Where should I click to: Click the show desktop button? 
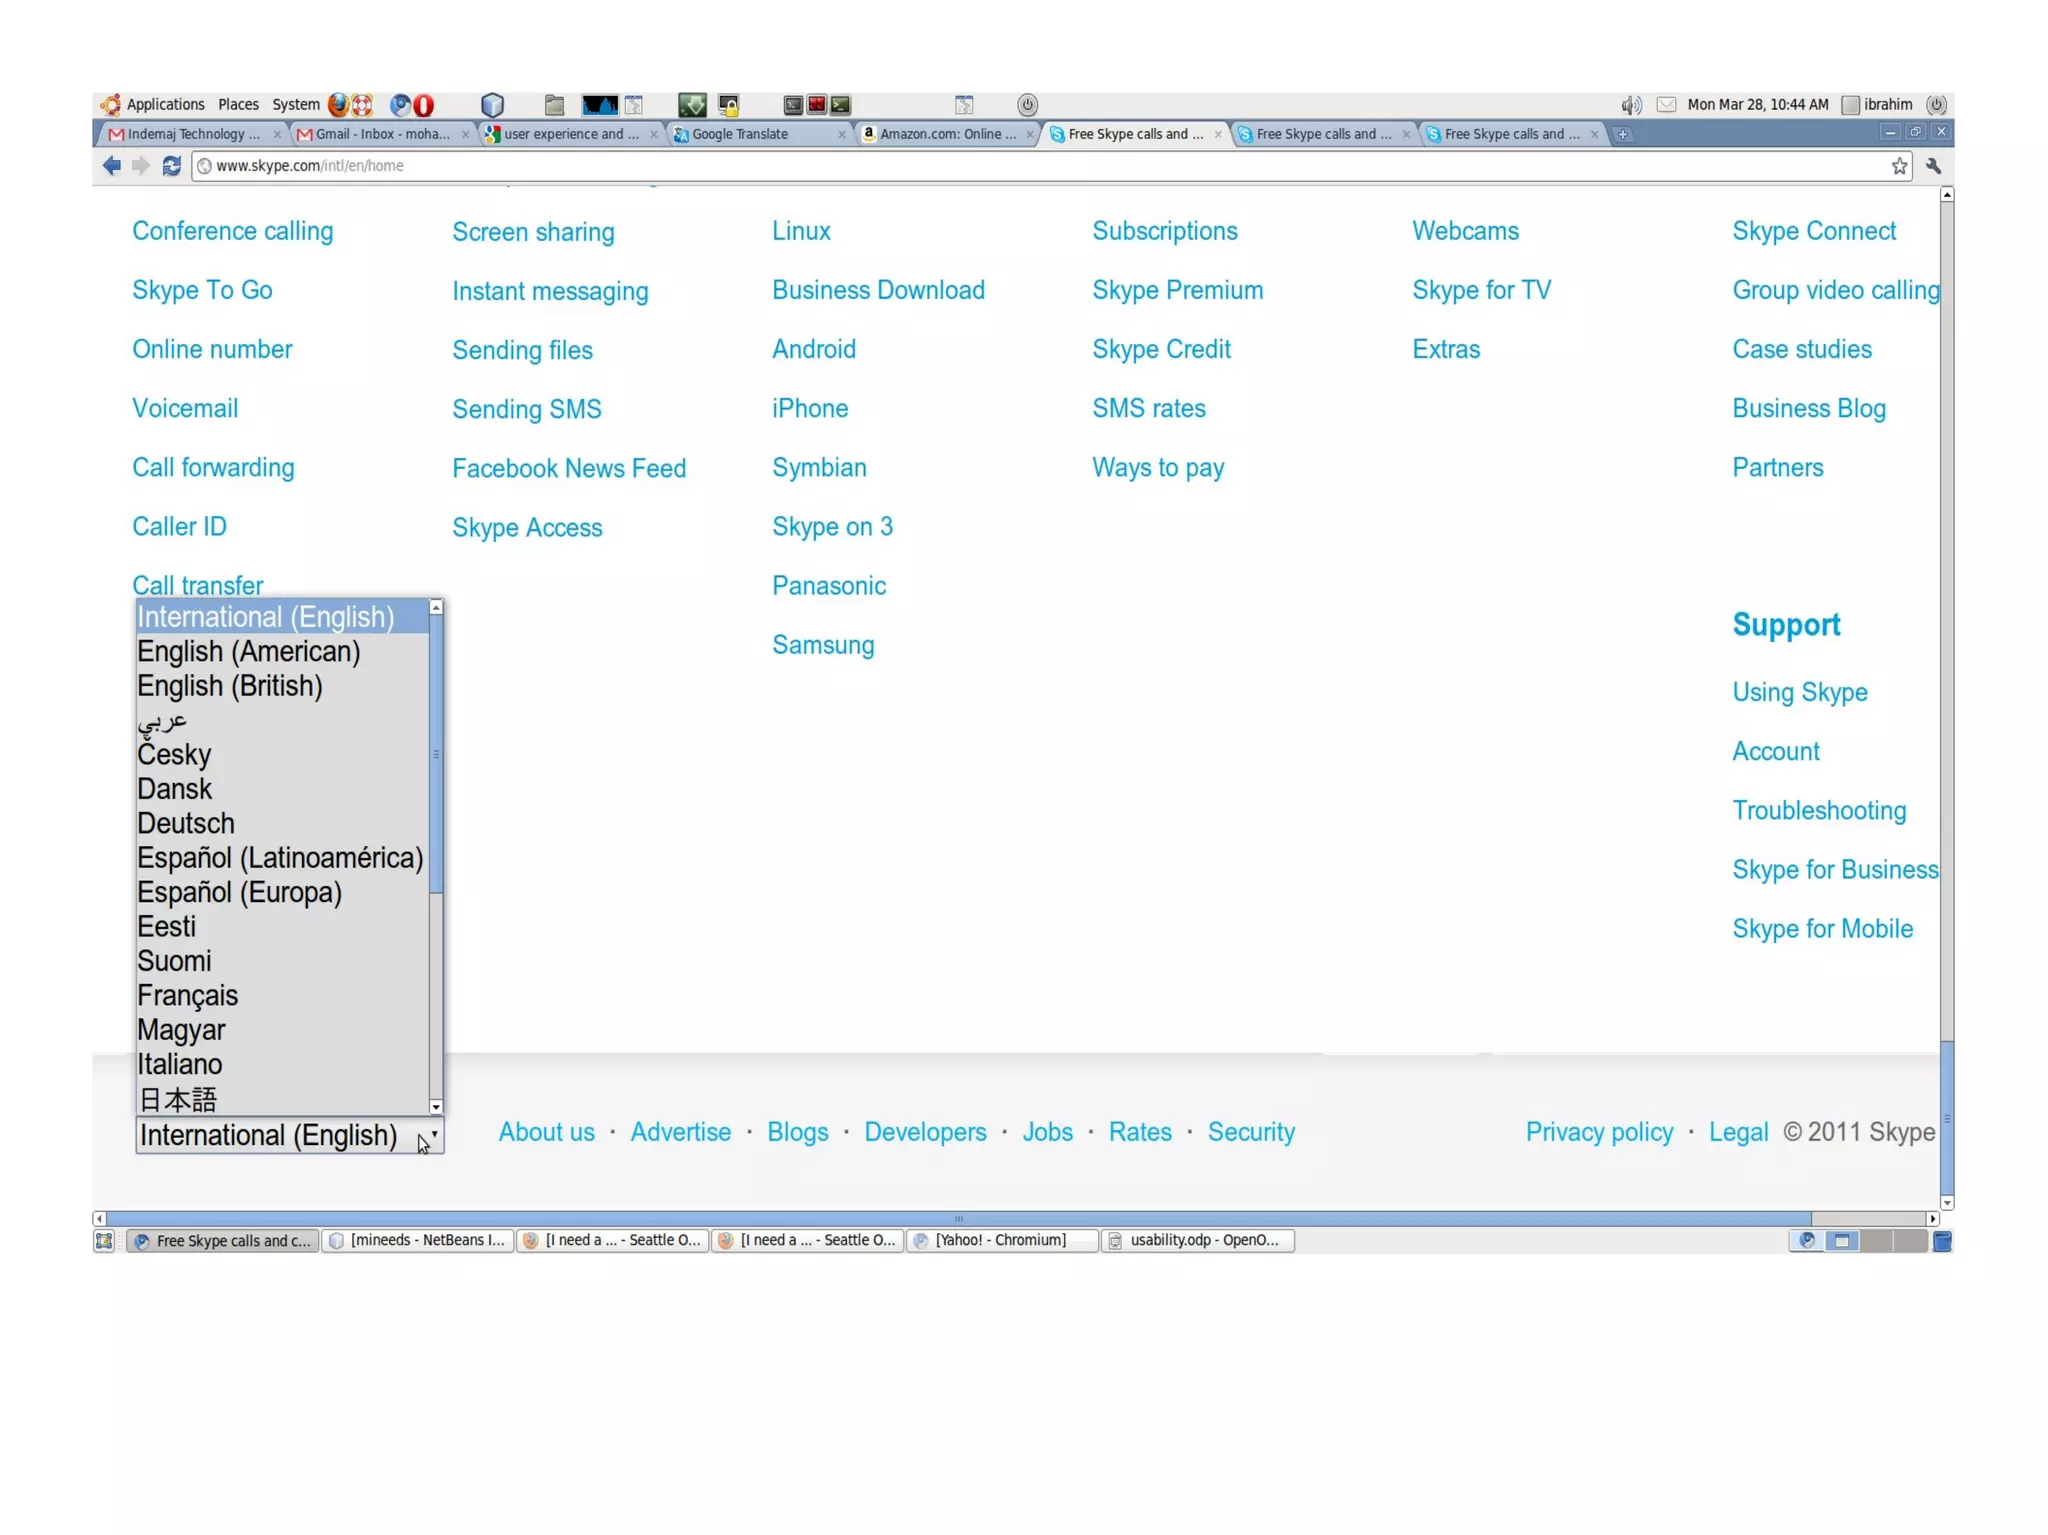tap(104, 1240)
